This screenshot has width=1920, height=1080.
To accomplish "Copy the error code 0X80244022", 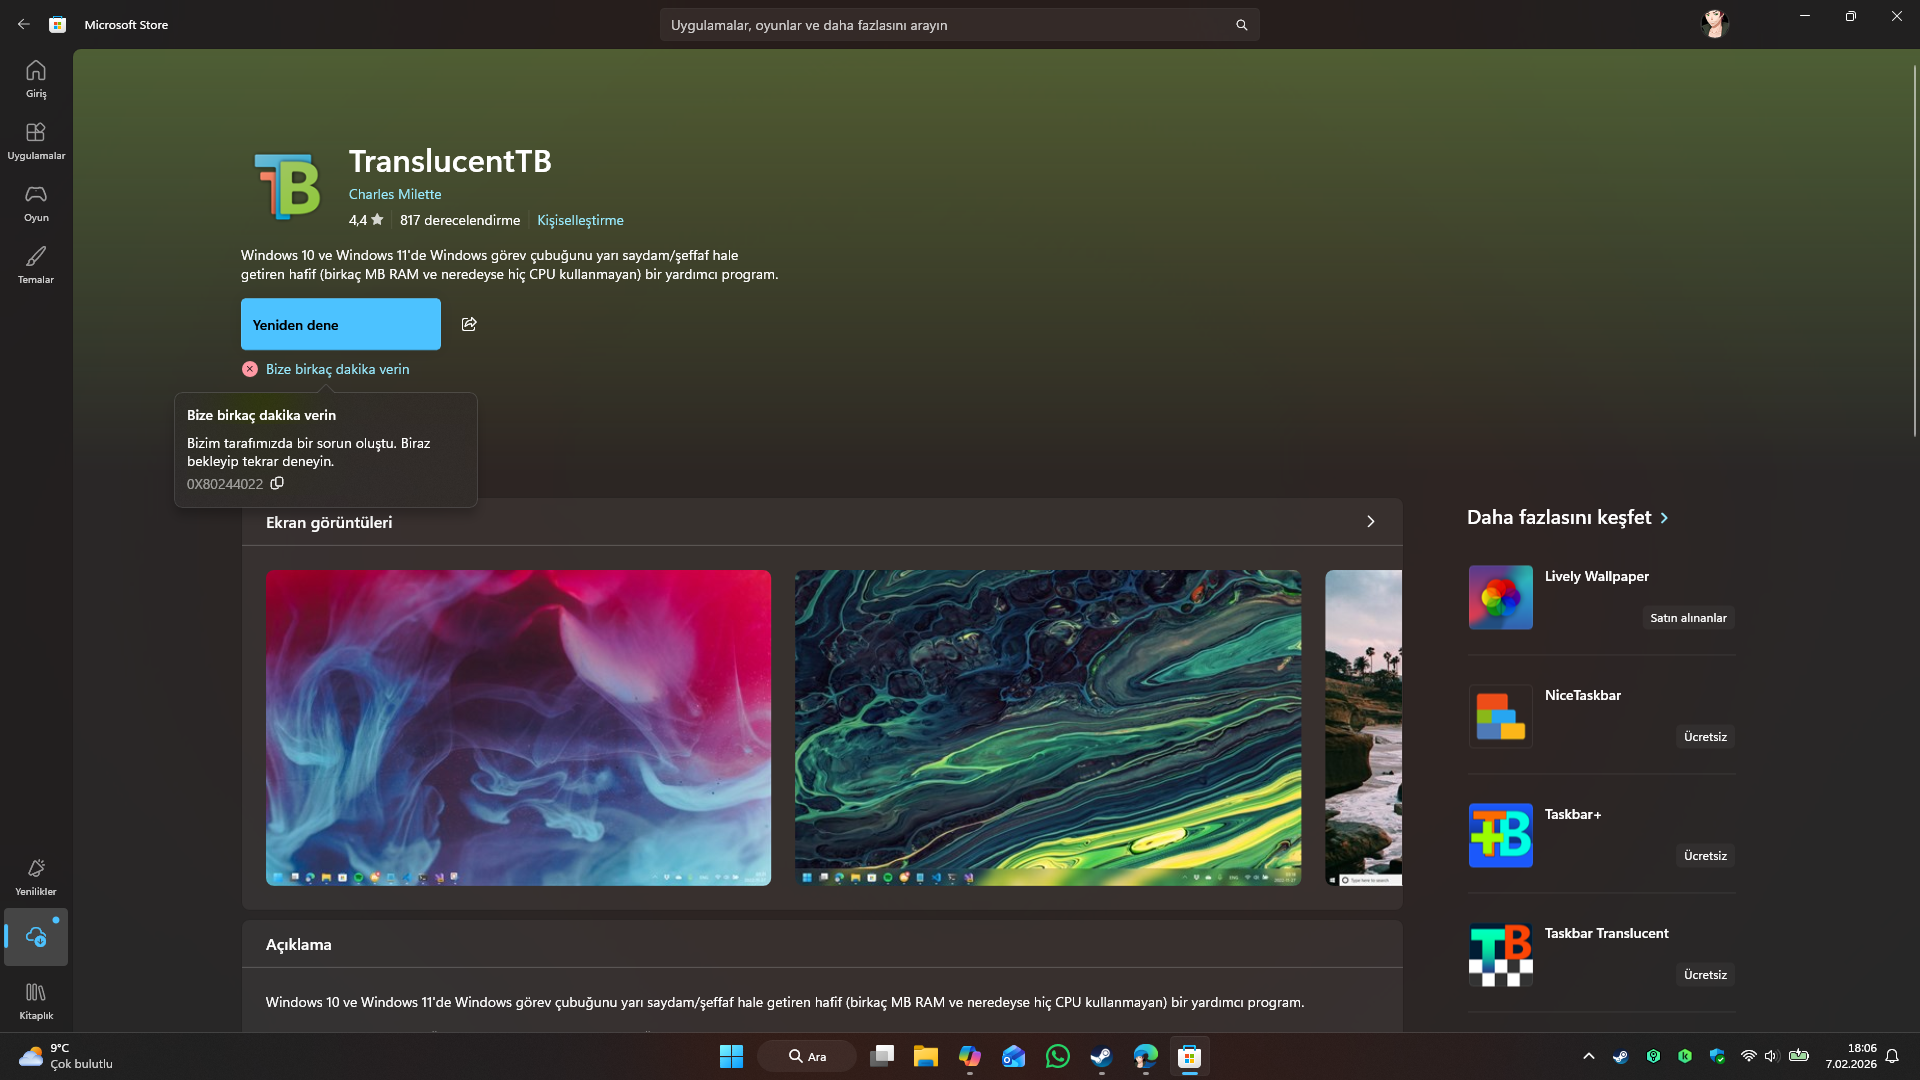I will click(x=277, y=483).
